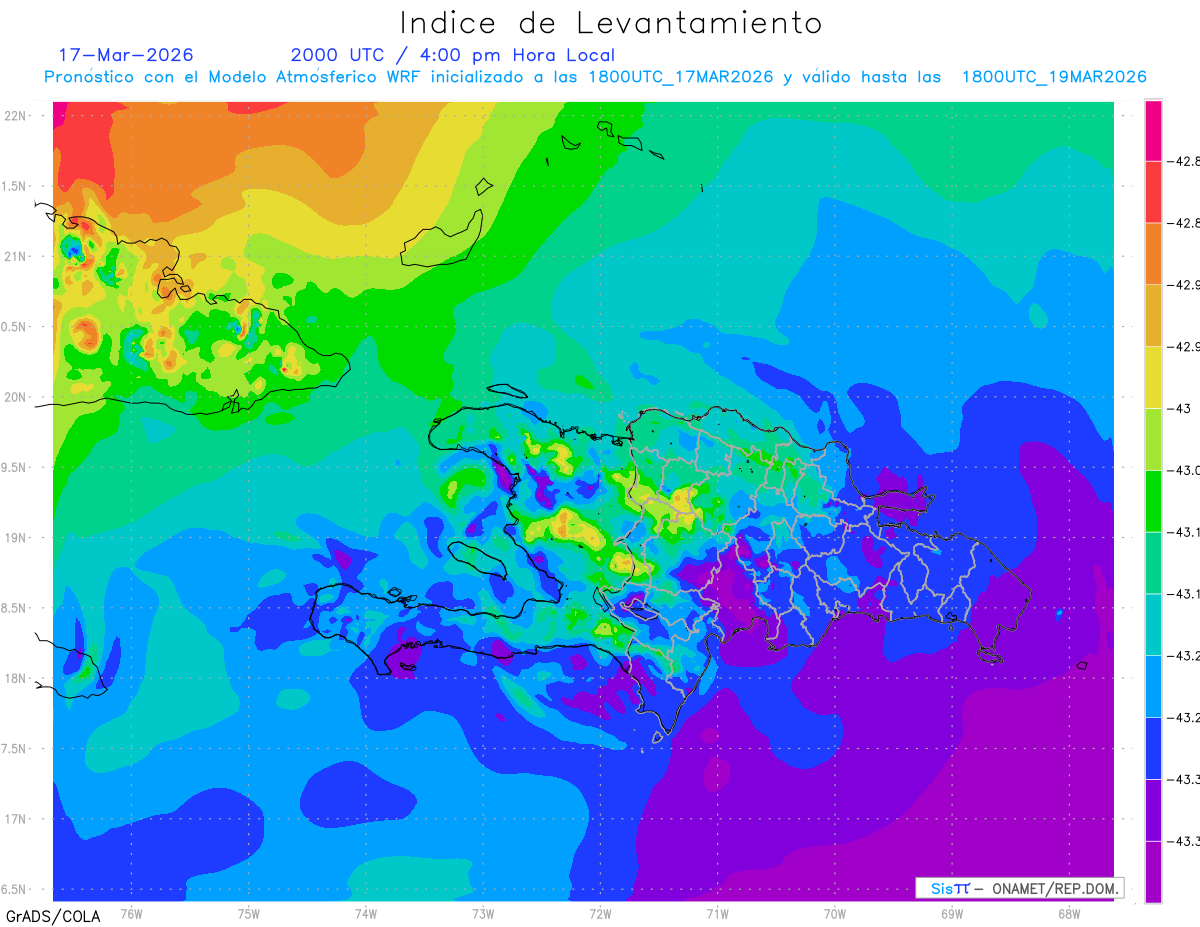The width and height of the screenshot is (1200, 927).
Task: Click the purple swatch at the colorbar bottom
Action: click(1153, 871)
